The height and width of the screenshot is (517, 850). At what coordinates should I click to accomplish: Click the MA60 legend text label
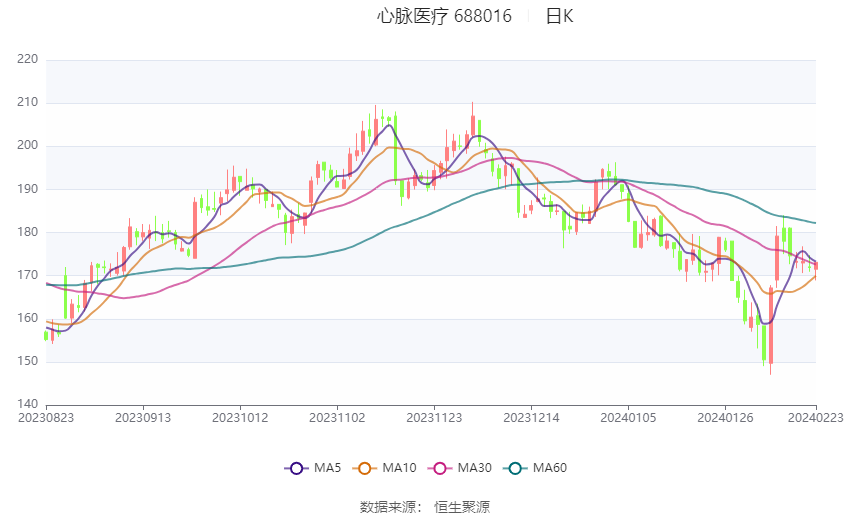click(x=550, y=468)
